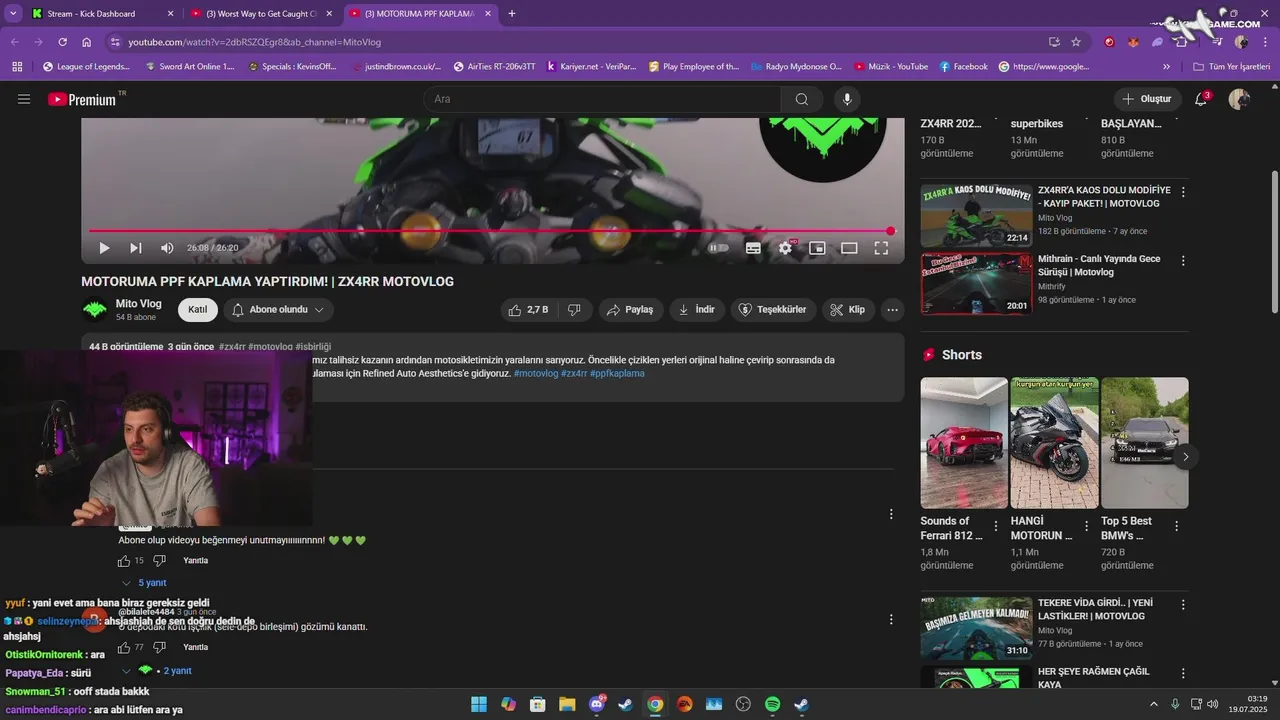Open Mito Vlog channel name link

coord(138,304)
